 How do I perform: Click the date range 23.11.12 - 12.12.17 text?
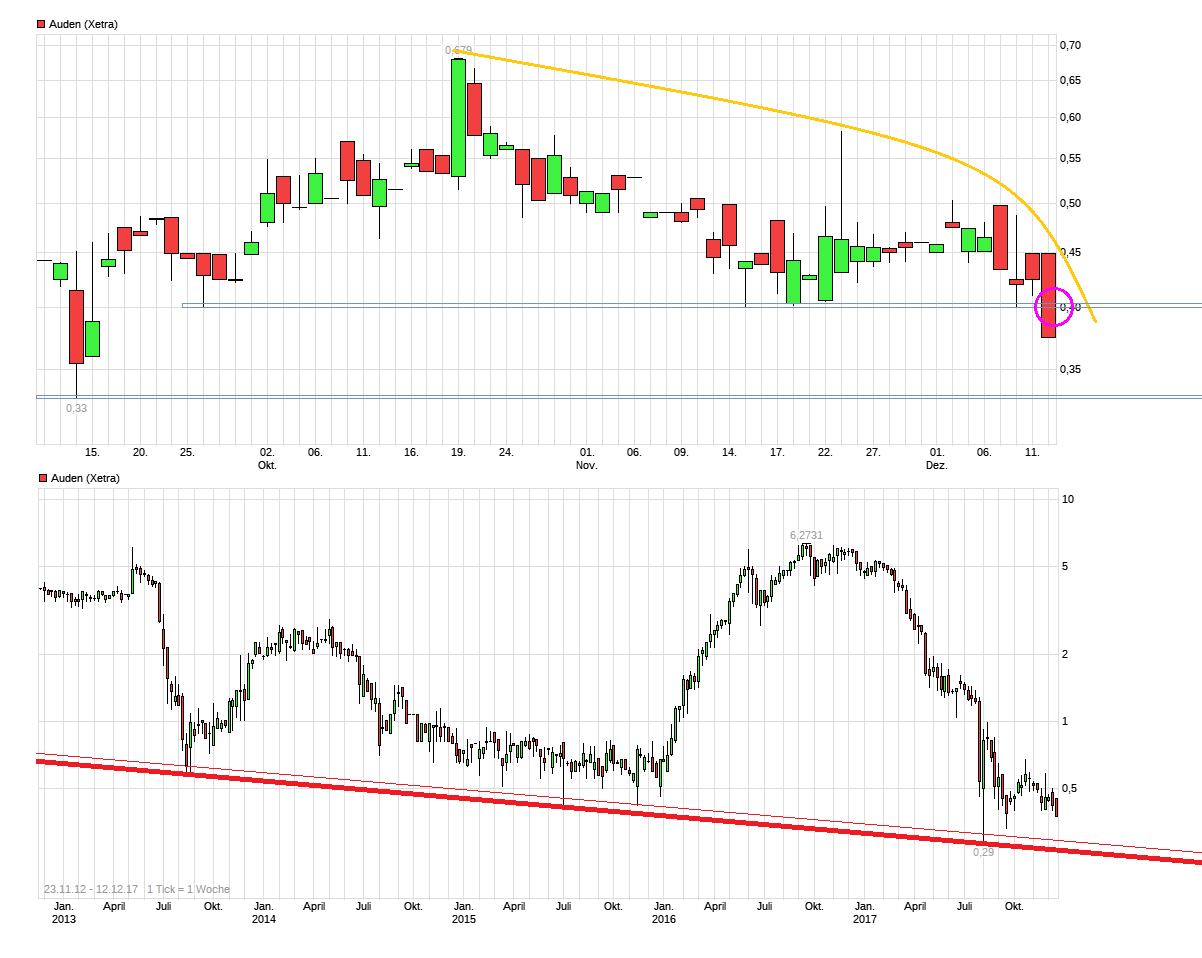[x=91, y=889]
